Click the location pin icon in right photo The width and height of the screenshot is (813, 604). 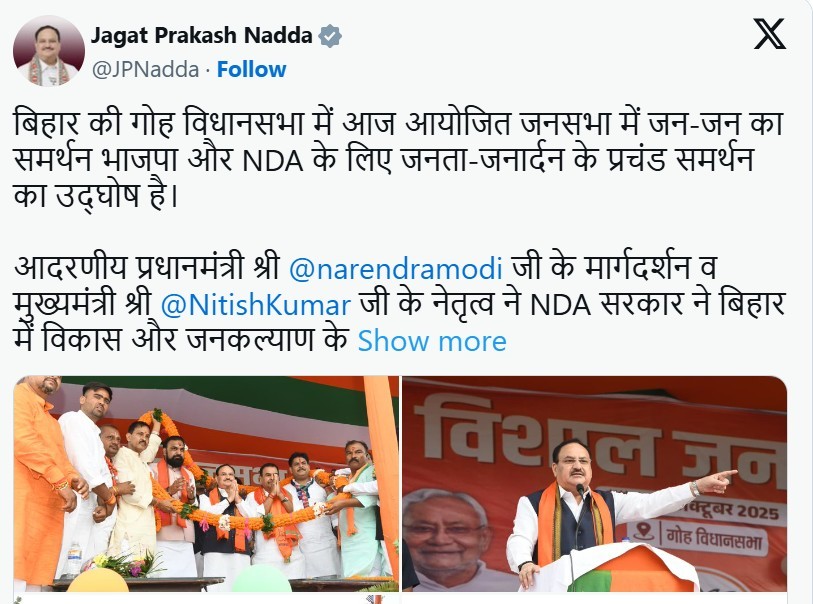644,531
